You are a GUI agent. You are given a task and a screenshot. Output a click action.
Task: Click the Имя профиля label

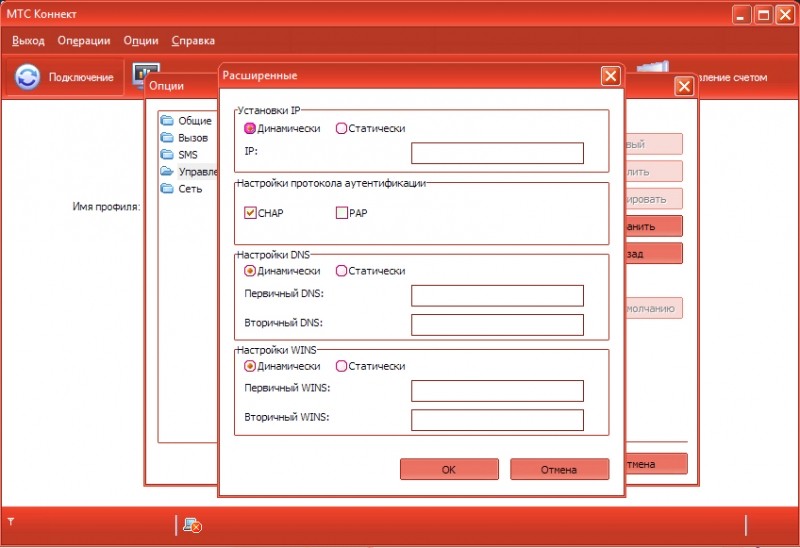(x=106, y=207)
